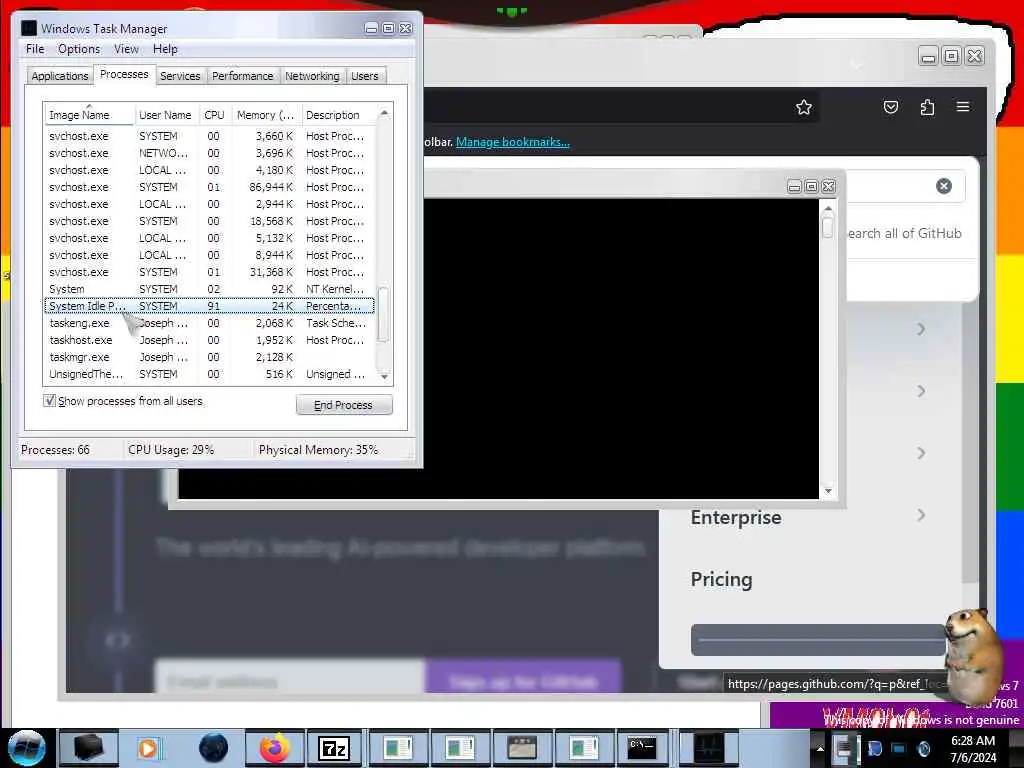Click the process list scroll-up arrow
The height and width of the screenshot is (768, 1024).
tap(385, 113)
